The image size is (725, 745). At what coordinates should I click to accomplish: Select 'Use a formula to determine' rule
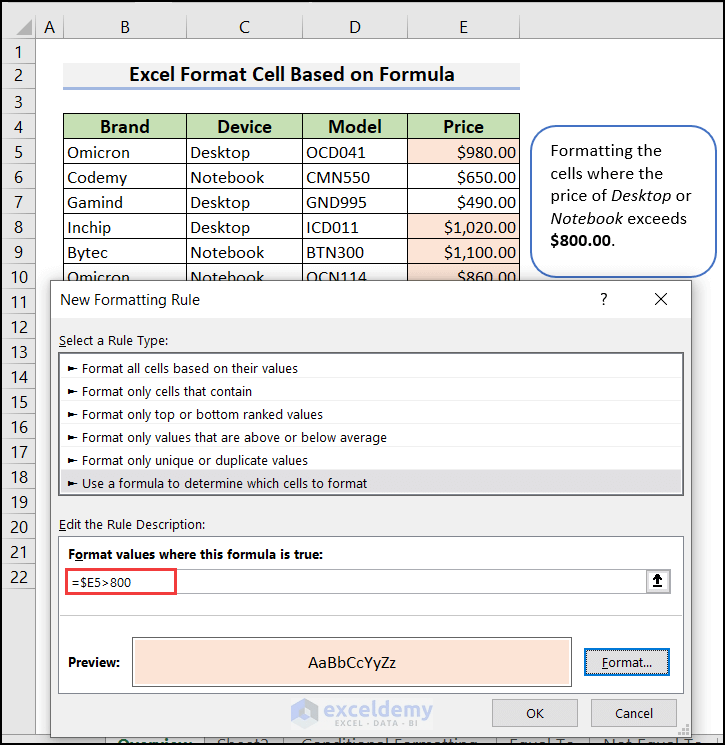pos(371,483)
